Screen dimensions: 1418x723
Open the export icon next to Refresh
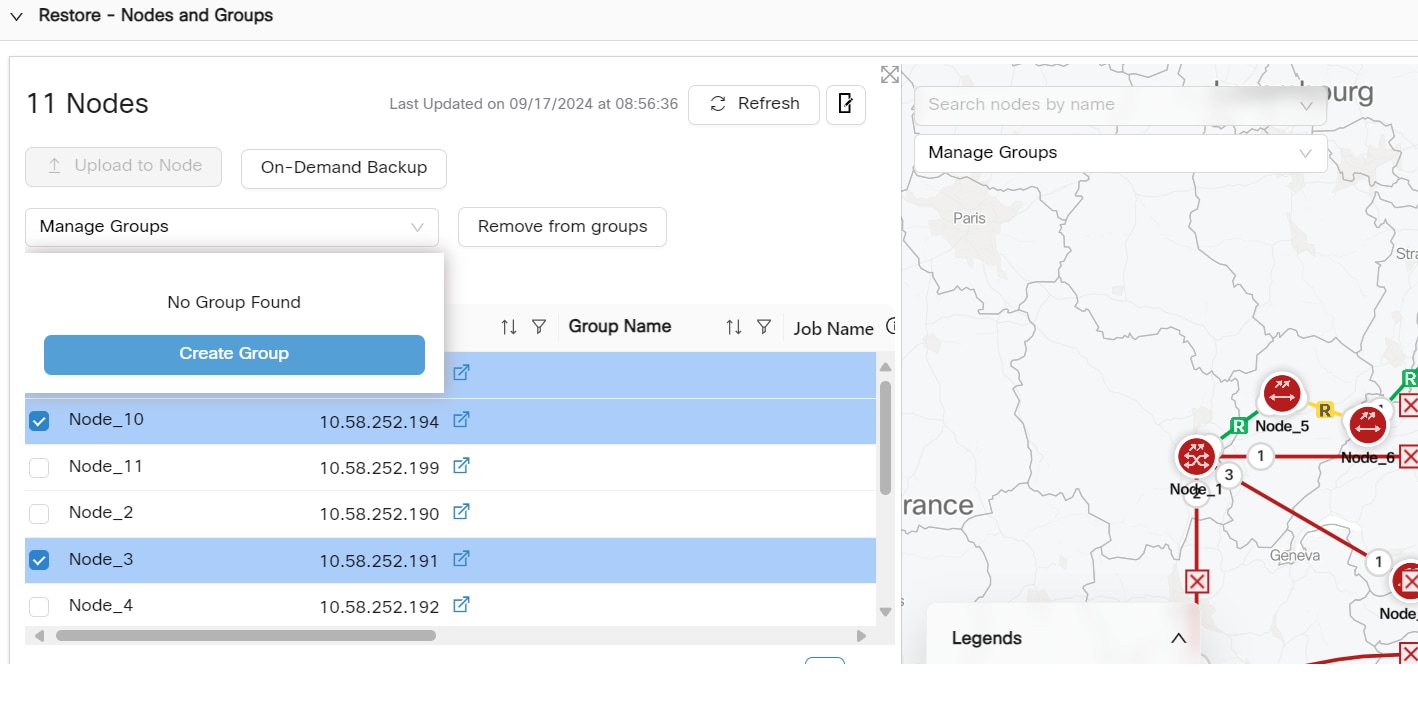point(846,104)
